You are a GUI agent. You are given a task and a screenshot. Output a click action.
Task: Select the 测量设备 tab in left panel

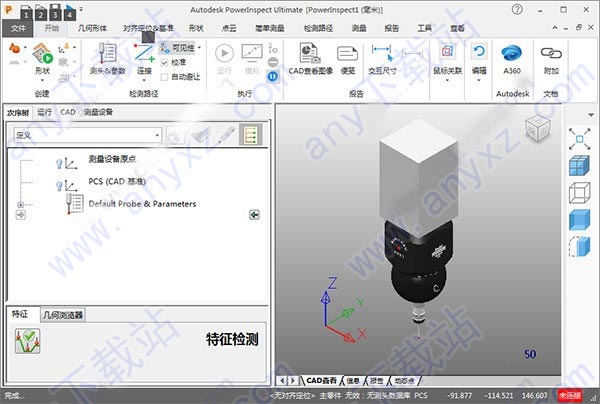(x=98, y=112)
